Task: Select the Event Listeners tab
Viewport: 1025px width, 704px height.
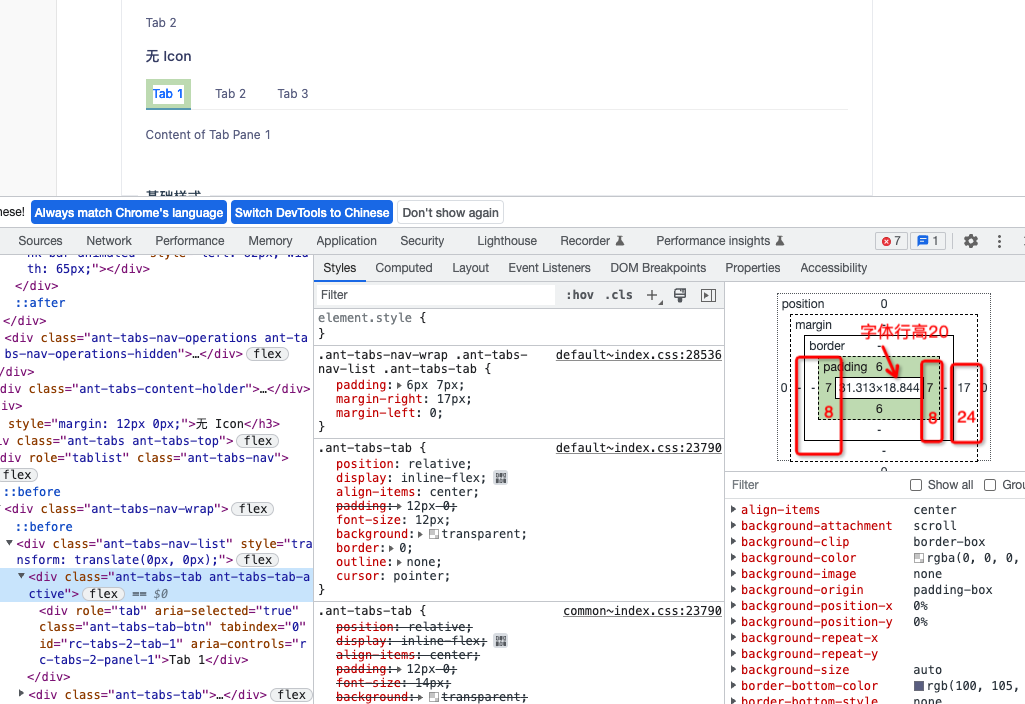Action: coord(549,268)
